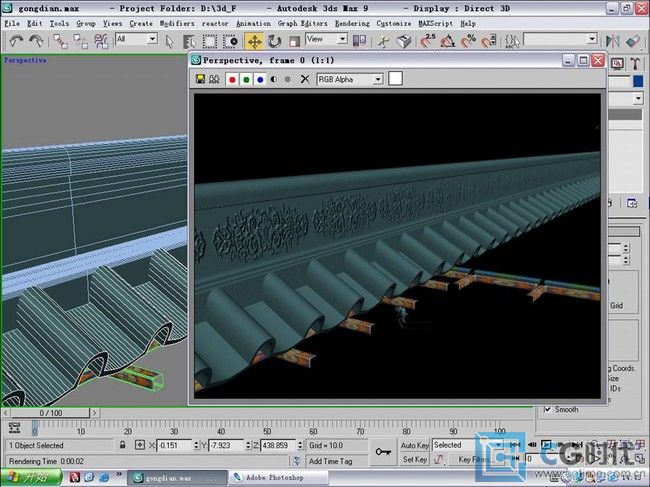The width and height of the screenshot is (650, 487).
Task: Click the white color swatch in render window
Action: coord(395,78)
